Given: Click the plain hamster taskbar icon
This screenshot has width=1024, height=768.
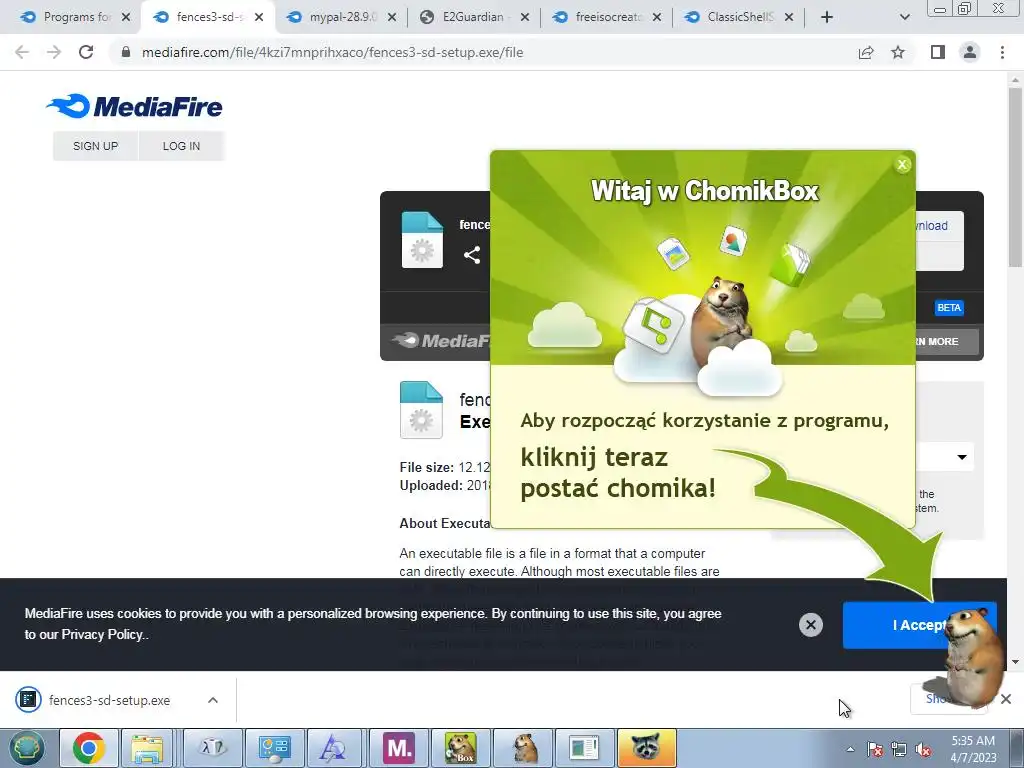Looking at the screenshot, I should pos(522,748).
